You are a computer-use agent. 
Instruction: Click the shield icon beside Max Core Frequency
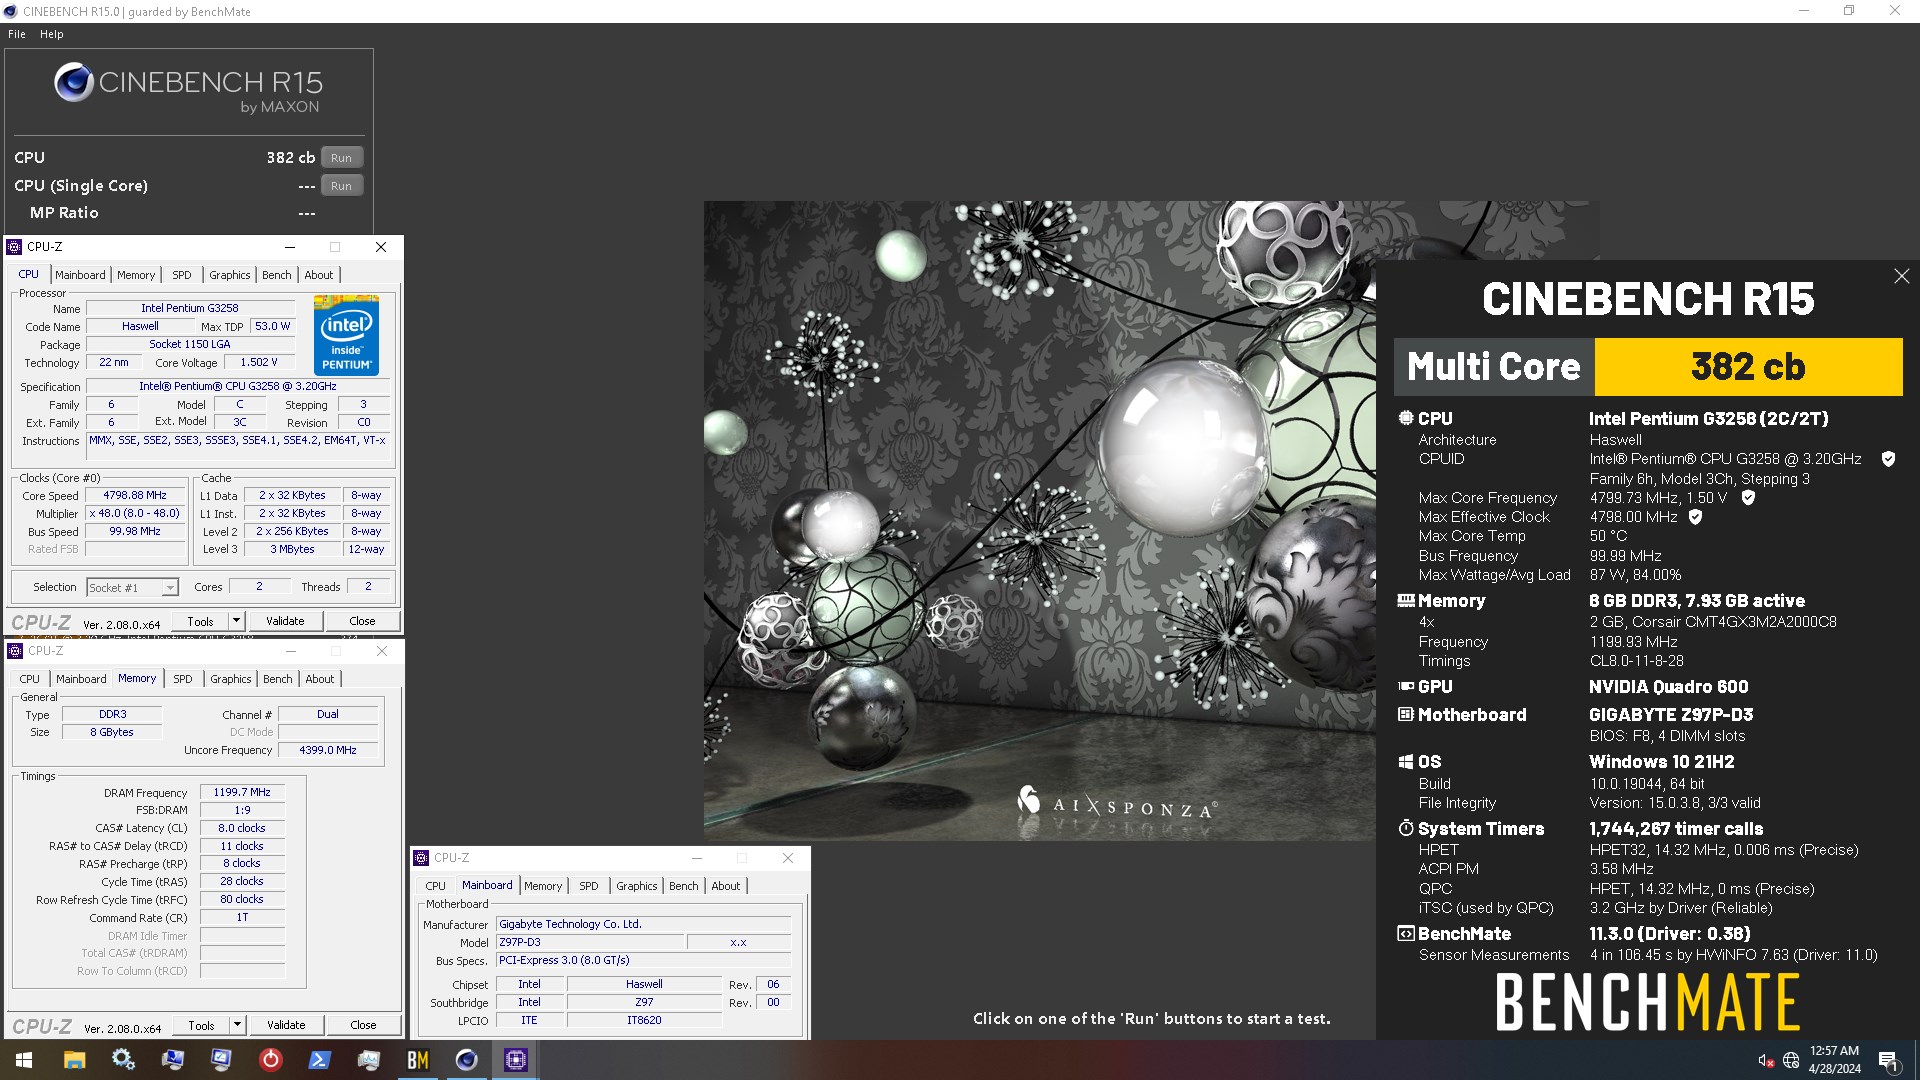1748,497
